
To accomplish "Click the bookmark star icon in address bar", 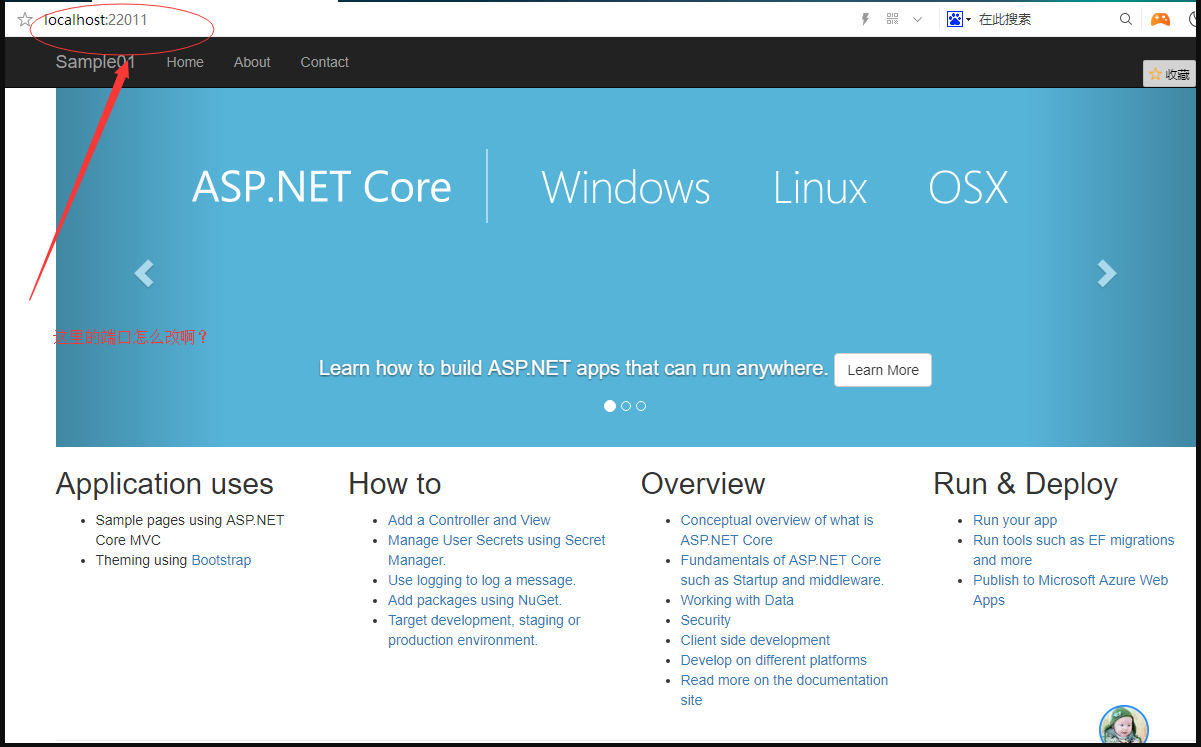I will pos(25,20).
